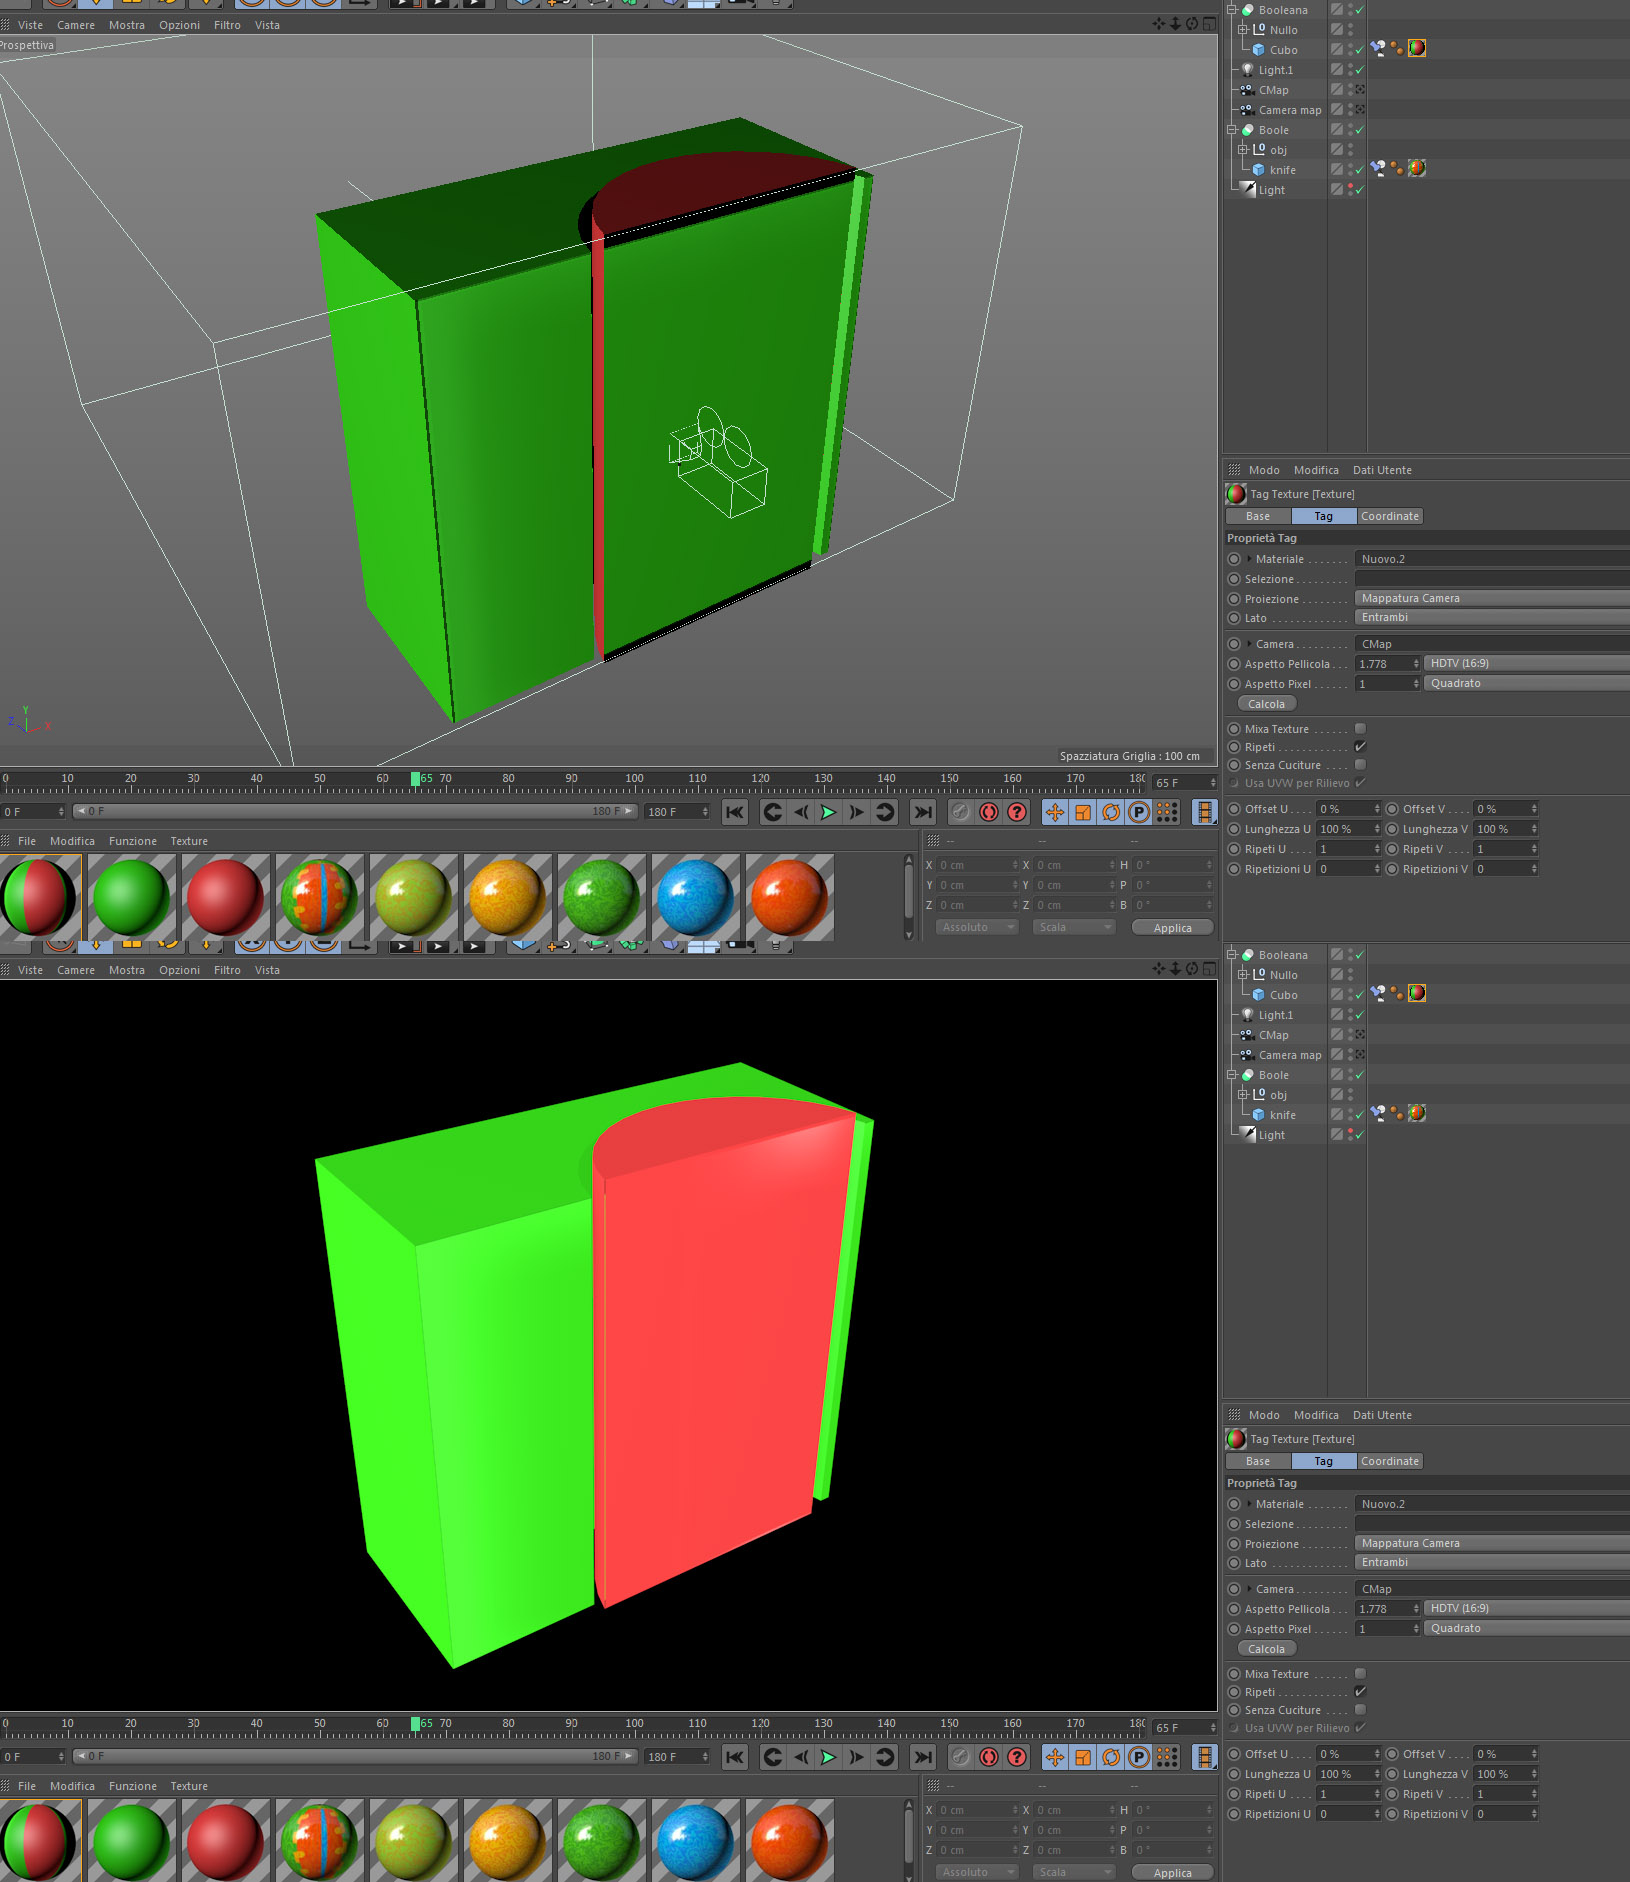Open Mostra menu in lower viewport
The image size is (1630, 1882).
[x=127, y=970]
